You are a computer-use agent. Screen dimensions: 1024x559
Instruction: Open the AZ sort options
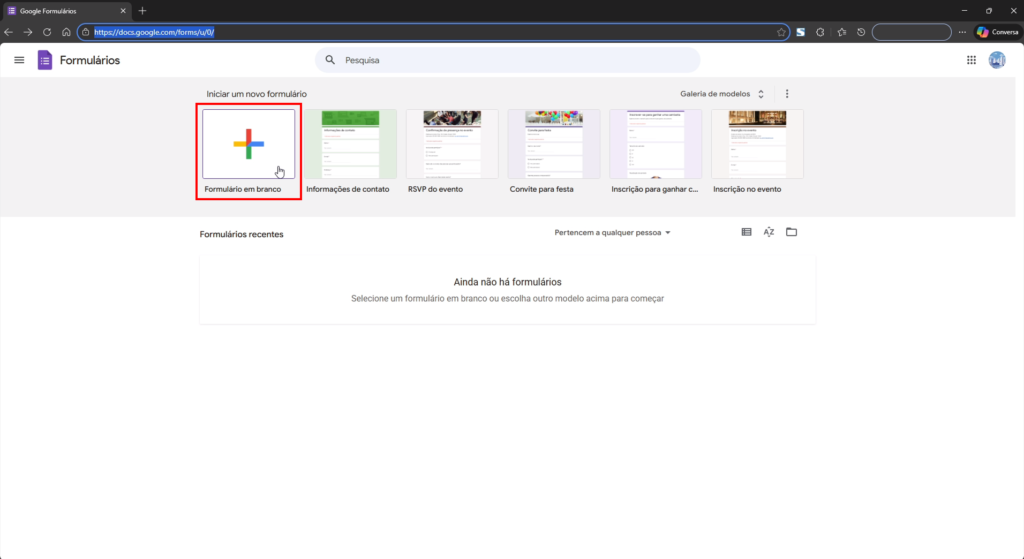pyautogui.click(x=769, y=232)
